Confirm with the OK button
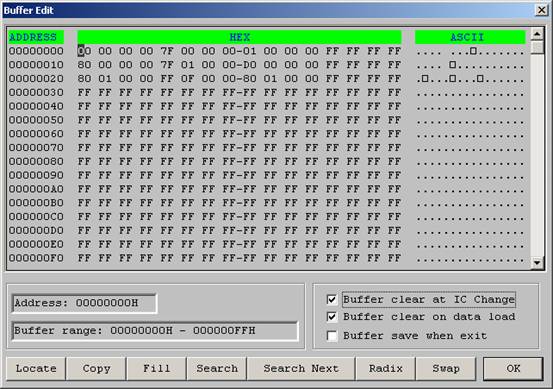 tap(513, 369)
